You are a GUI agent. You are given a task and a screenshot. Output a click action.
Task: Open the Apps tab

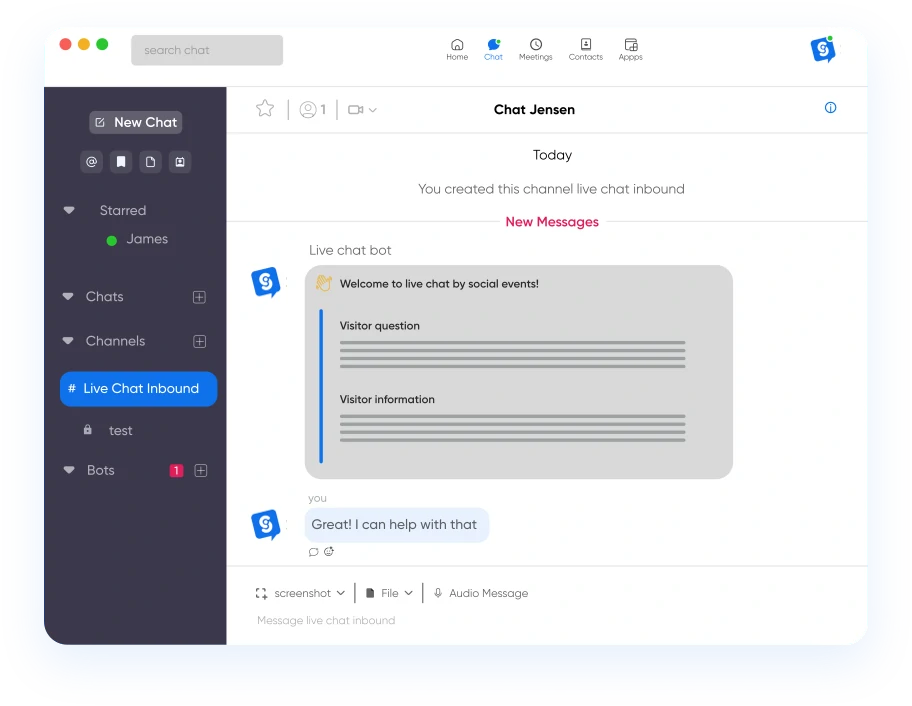coord(630,49)
